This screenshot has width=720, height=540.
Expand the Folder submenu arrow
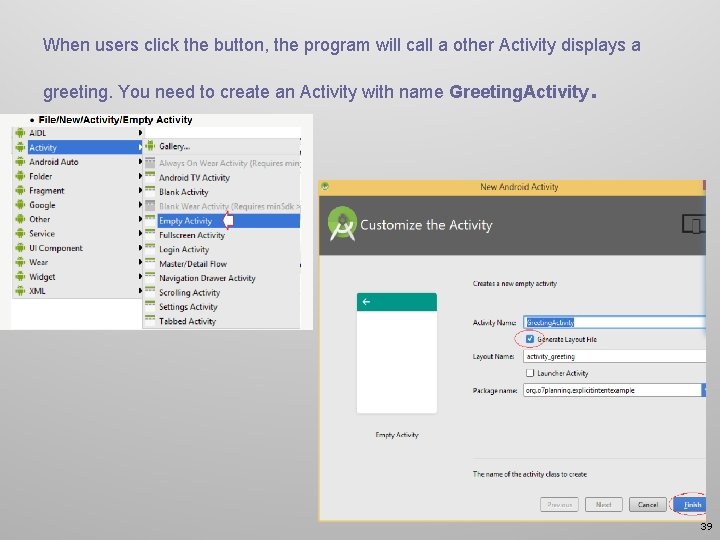pyautogui.click(x=140, y=176)
